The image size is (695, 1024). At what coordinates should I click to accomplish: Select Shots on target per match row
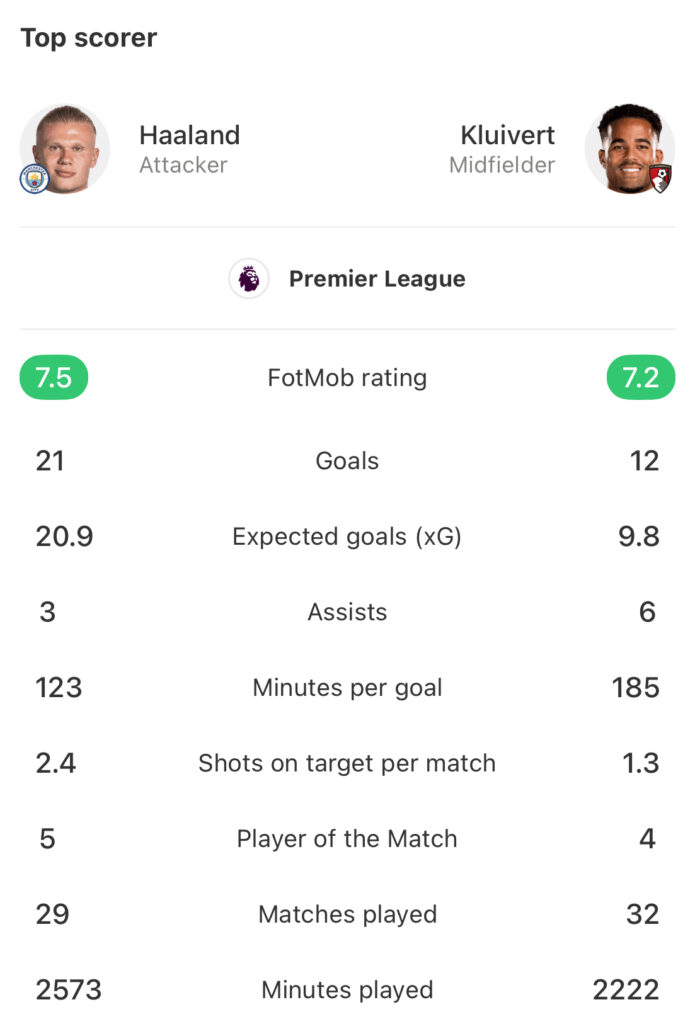(x=348, y=763)
